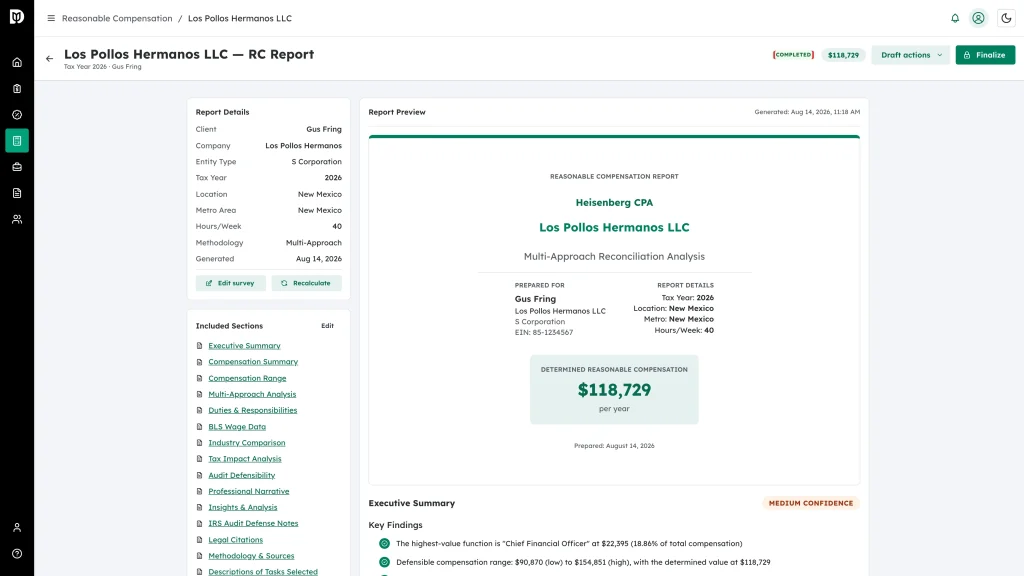
Task: Open Duties & Responsibilities section link
Action: (253, 410)
